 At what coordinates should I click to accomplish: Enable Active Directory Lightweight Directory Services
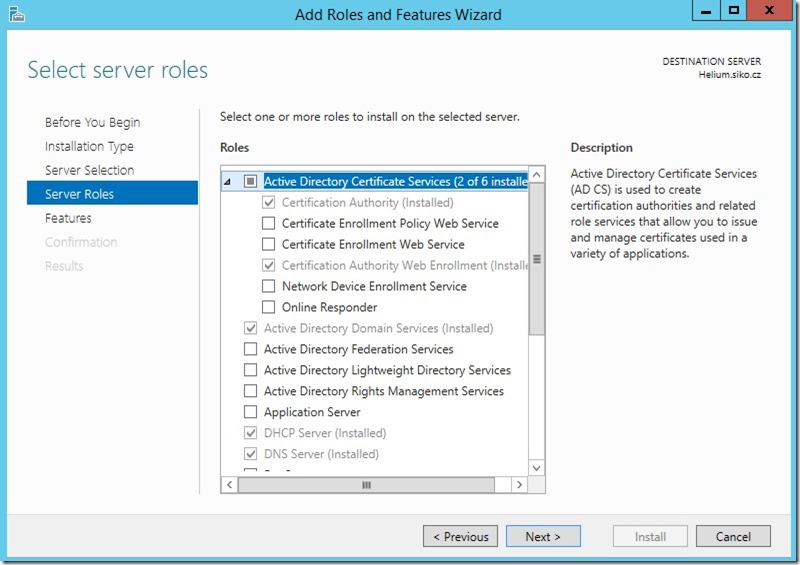pyautogui.click(x=250, y=370)
